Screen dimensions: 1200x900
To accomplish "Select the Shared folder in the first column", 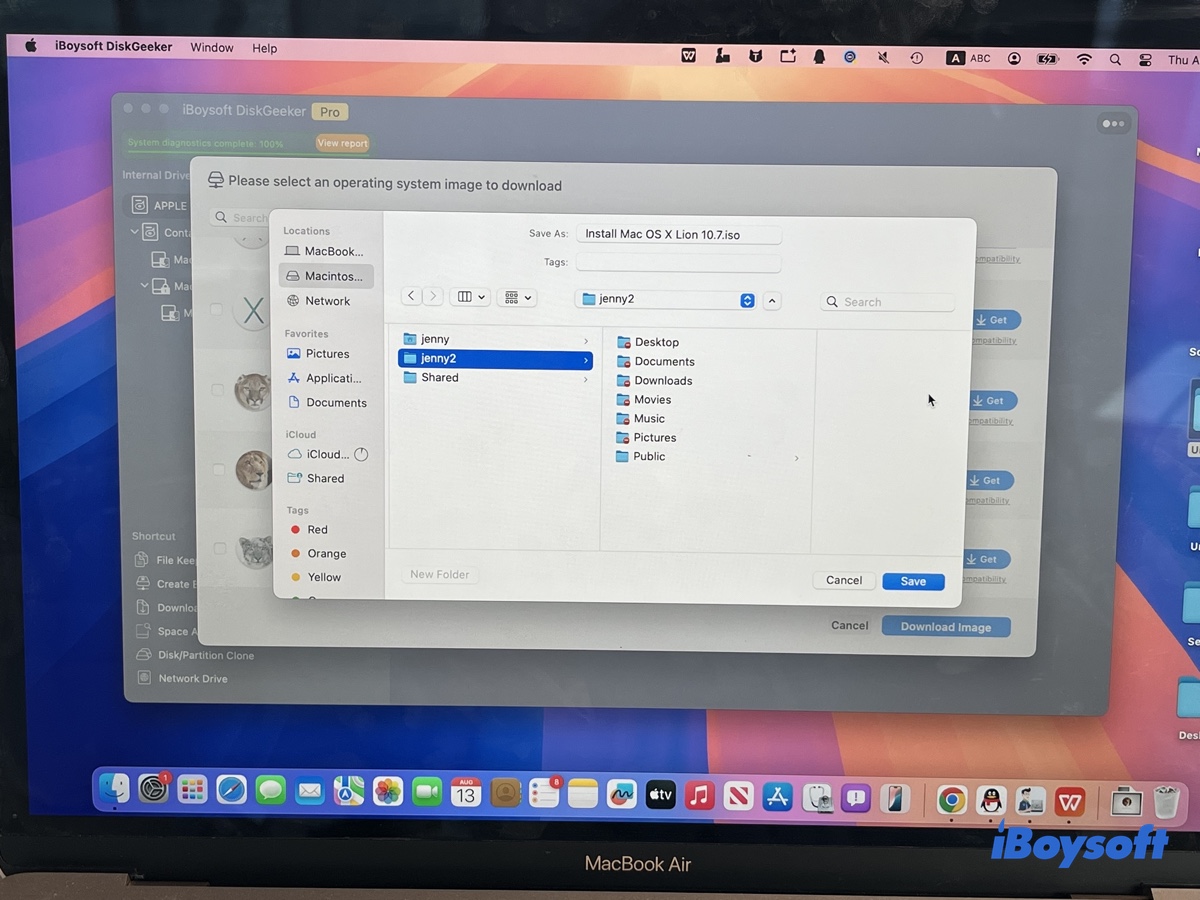I will point(495,378).
